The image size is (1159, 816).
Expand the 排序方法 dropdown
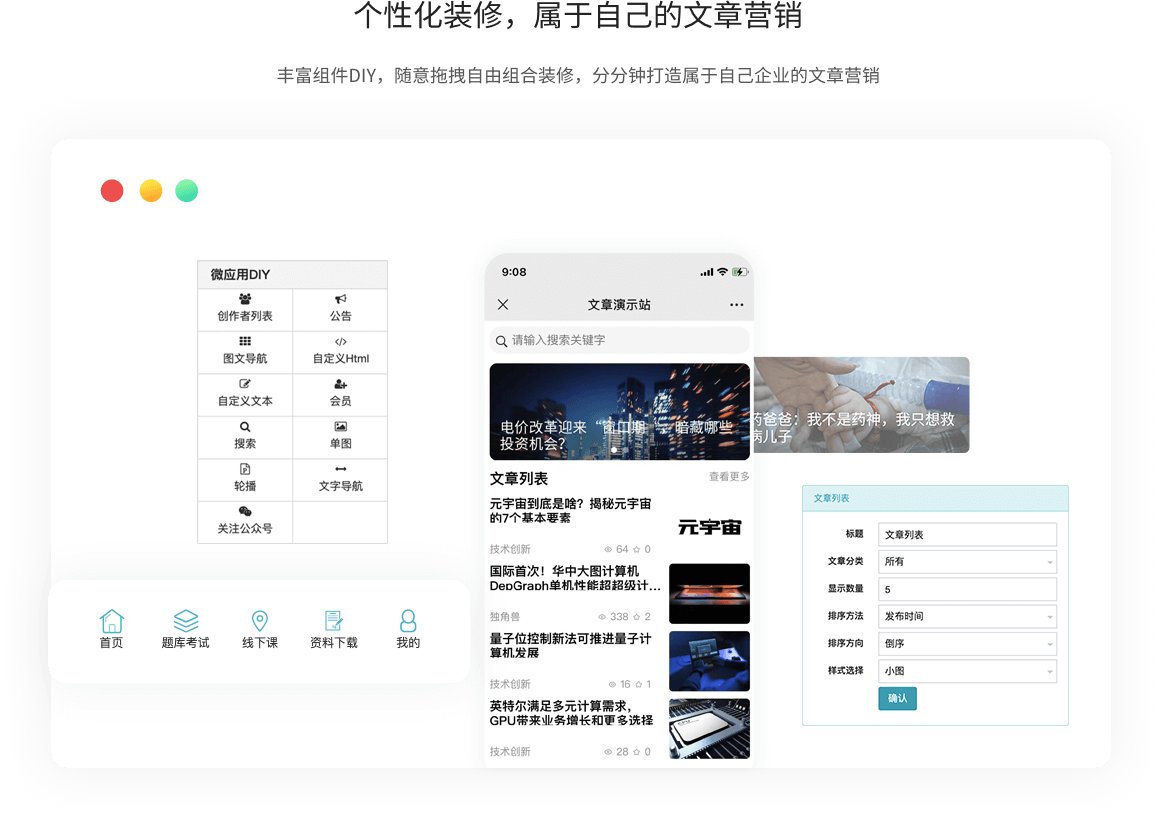click(966, 616)
